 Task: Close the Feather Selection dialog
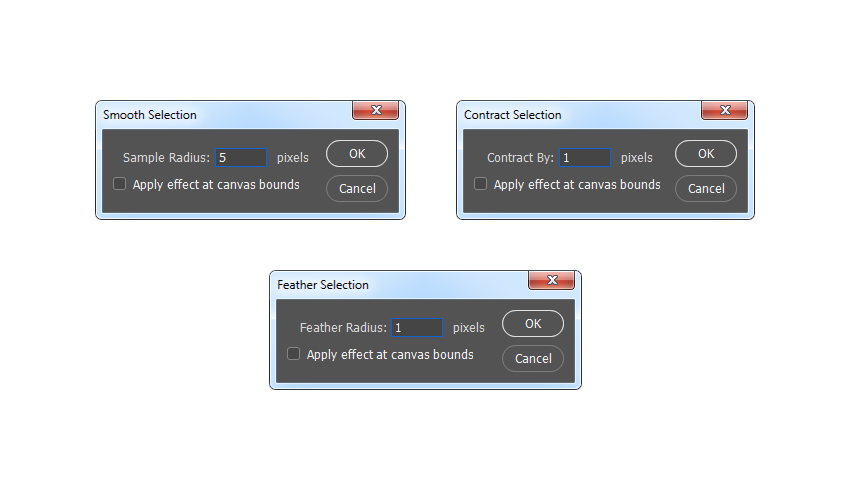coord(551,280)
